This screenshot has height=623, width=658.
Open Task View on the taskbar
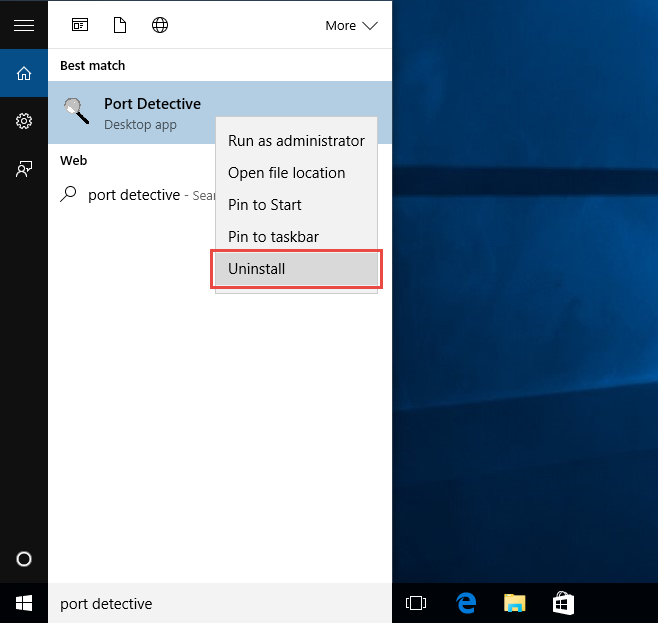[x=416, y=603]
